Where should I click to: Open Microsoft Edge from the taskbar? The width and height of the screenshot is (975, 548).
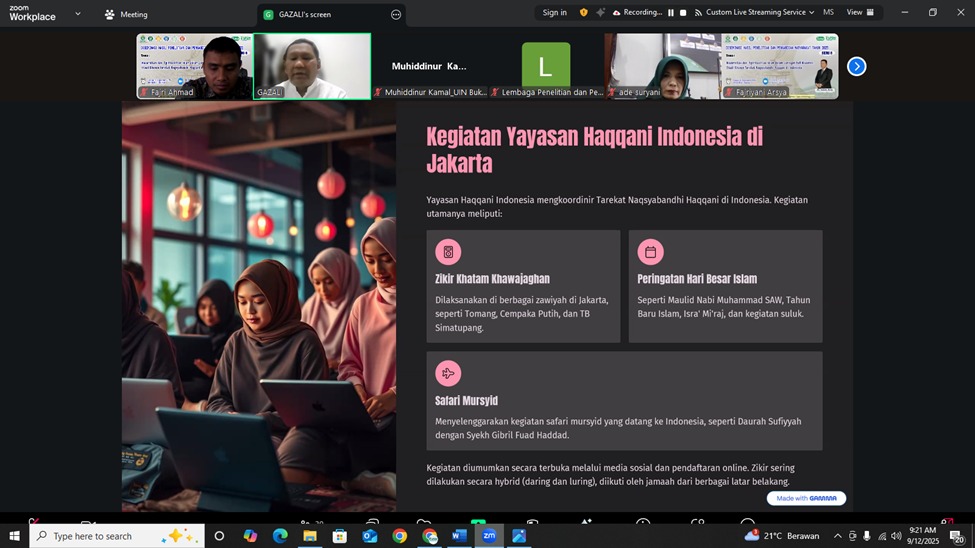tap(280, 536)
